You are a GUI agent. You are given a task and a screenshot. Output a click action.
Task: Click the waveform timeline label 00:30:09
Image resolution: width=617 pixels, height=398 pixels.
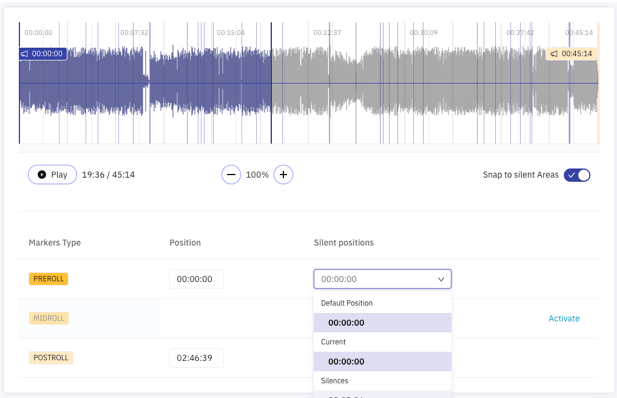(x=423, y=33)
